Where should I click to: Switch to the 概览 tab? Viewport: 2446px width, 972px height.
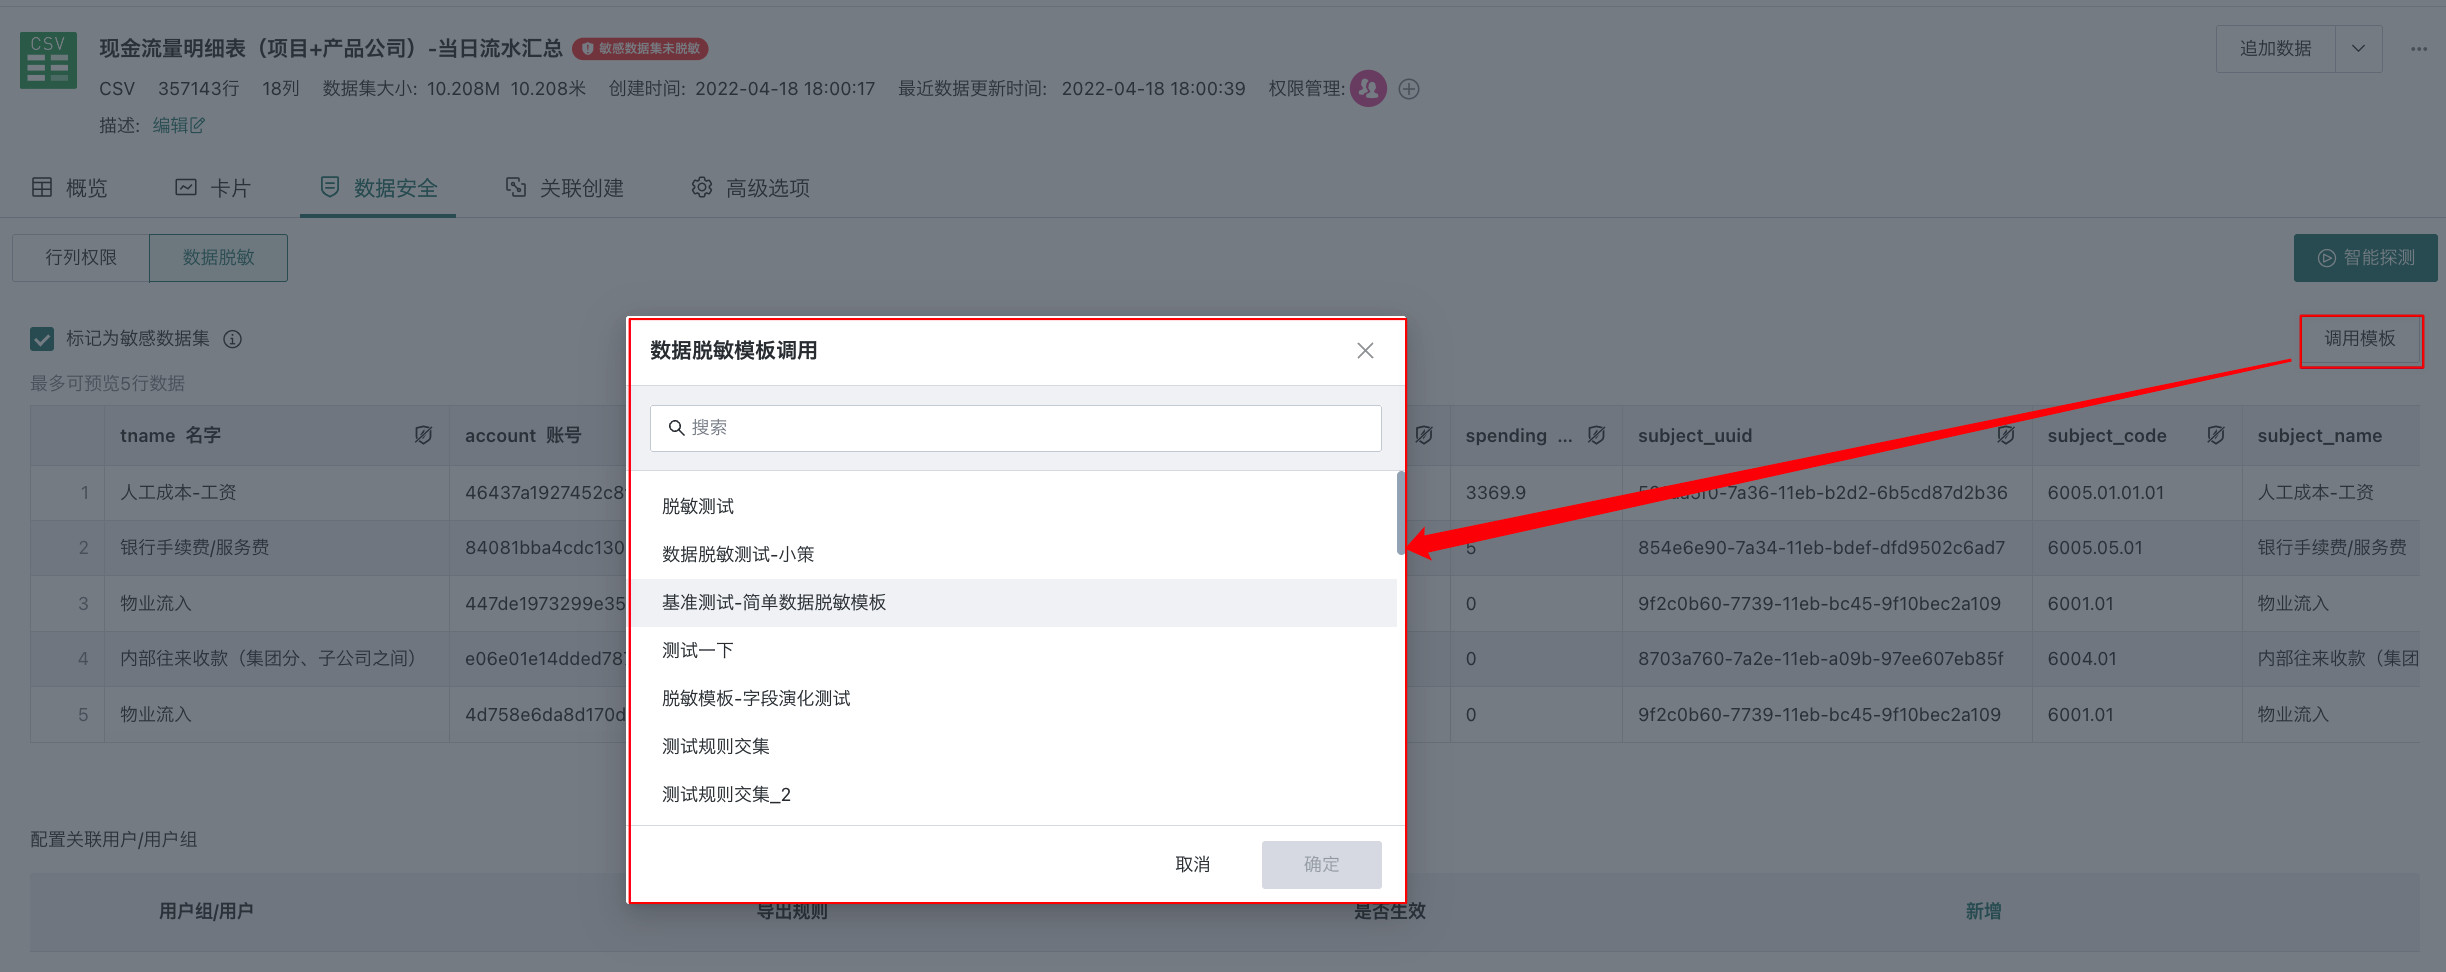tap(70, 188)
